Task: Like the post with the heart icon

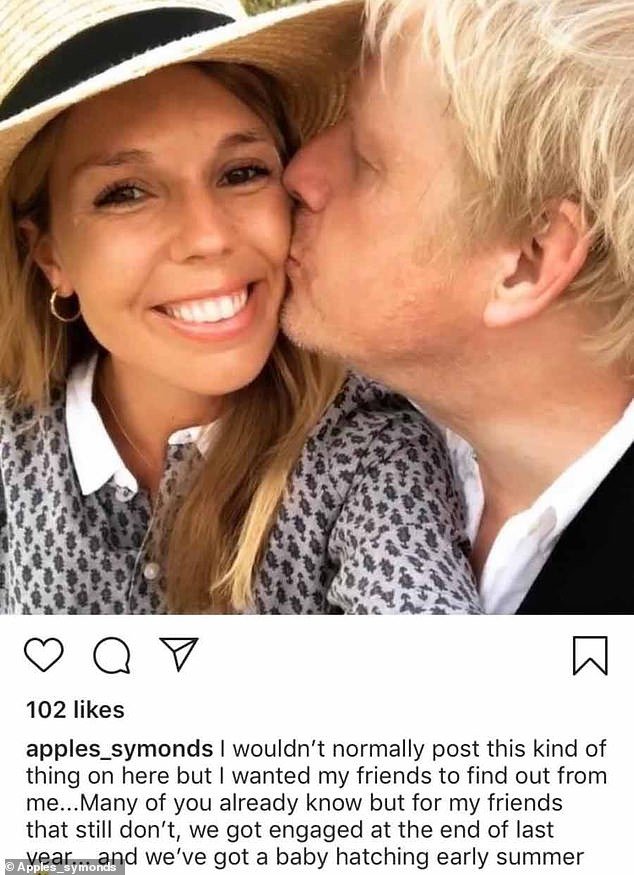Action: click(43, 655)
